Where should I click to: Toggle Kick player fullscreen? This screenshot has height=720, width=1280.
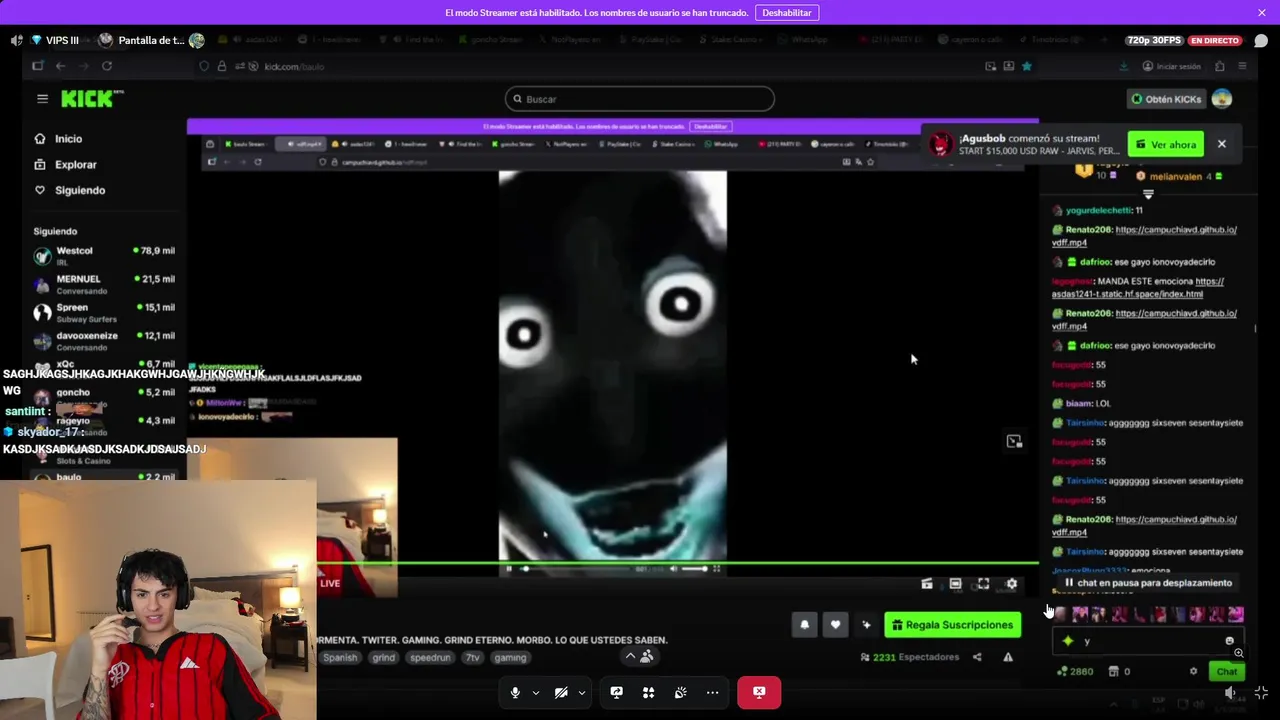[x=983, y=584]
